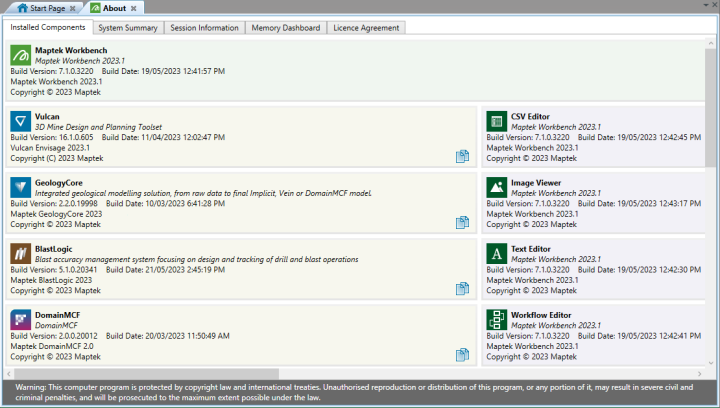Click BlastLogic Build Version 5.1.0.20341 text

click(54, 269)
